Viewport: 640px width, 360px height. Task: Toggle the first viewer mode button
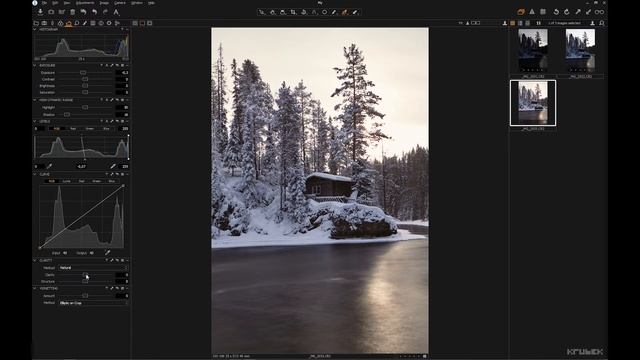tap(135, 23)
